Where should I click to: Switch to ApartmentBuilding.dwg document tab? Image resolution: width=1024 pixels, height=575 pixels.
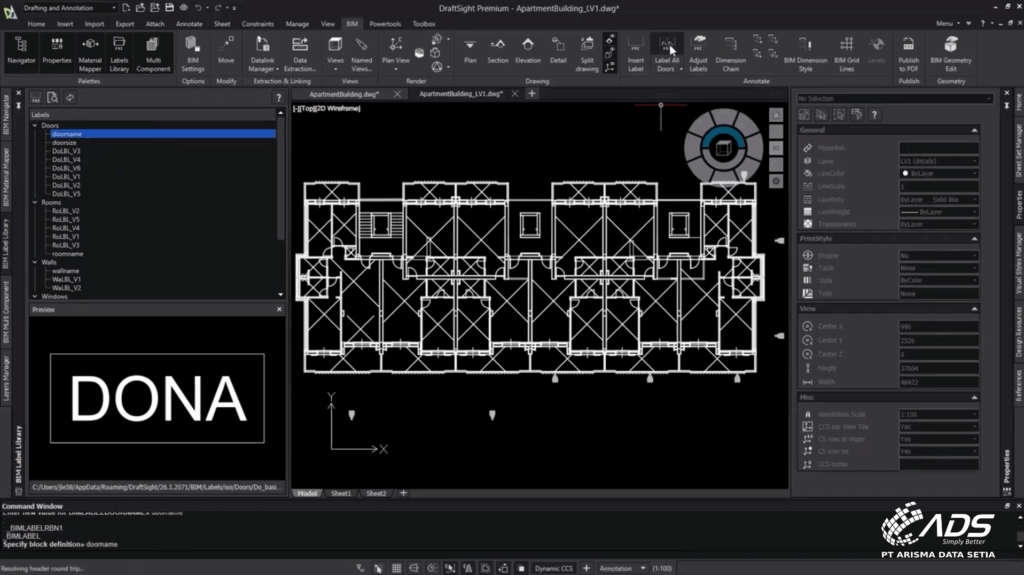click(344, 94)
